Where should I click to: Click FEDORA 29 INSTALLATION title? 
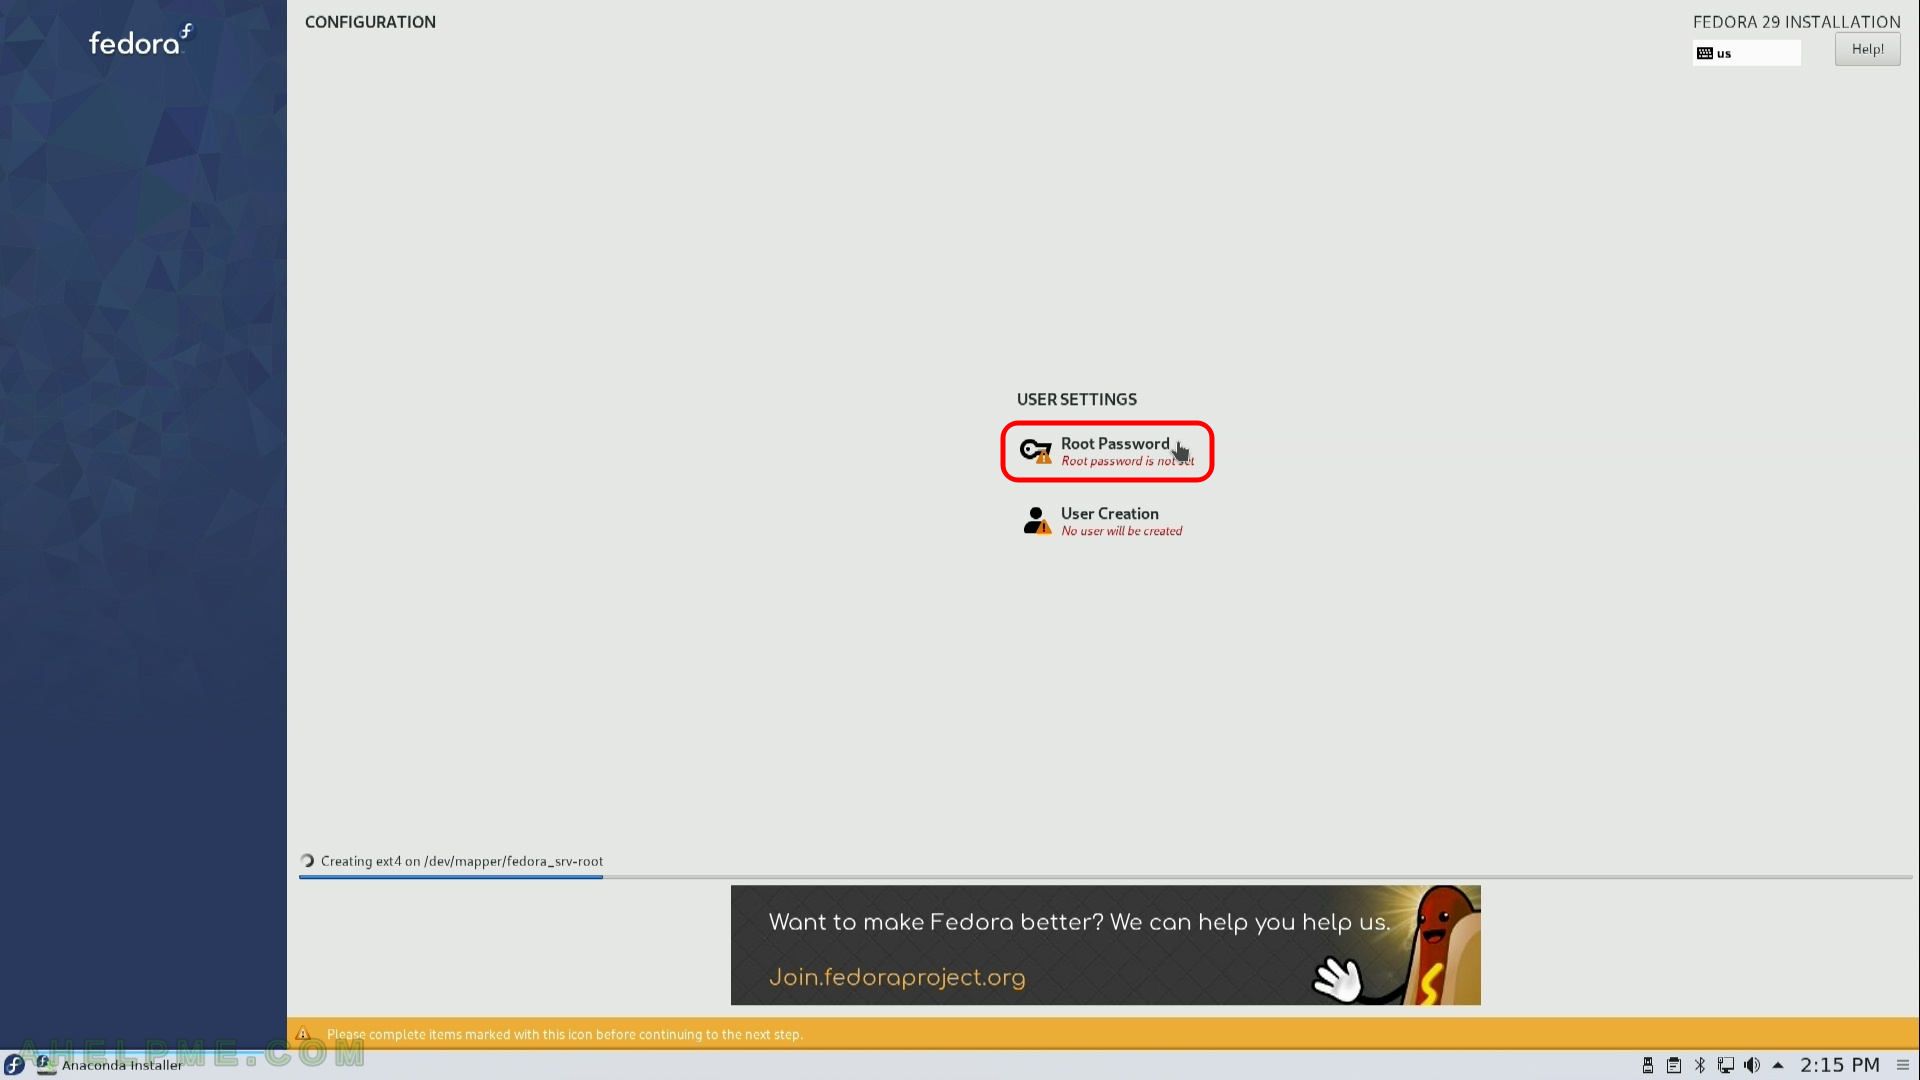(x=1796, y=22)
